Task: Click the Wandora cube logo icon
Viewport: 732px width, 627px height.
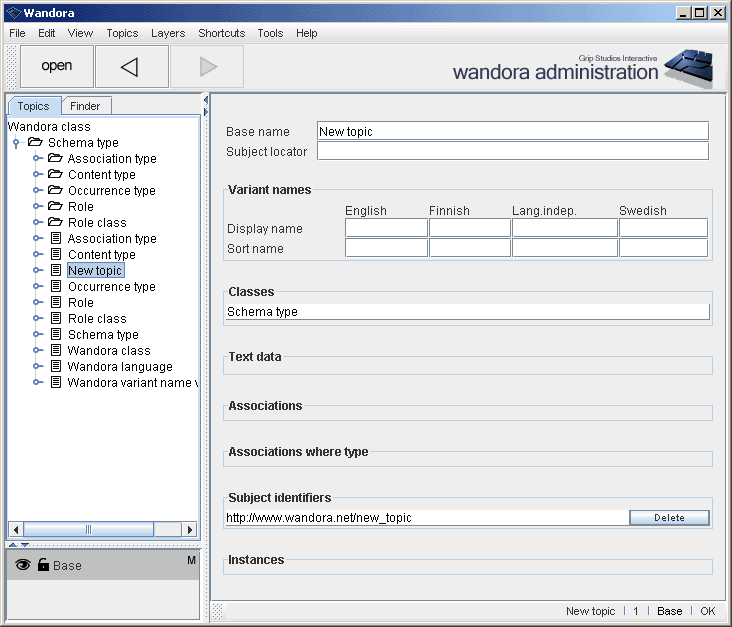Action: (688, 67)
